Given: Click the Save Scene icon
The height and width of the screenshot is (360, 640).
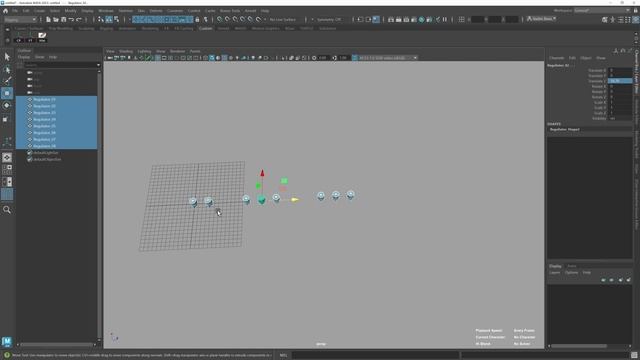Looking at the screenshot, I should tap(64, 19).
